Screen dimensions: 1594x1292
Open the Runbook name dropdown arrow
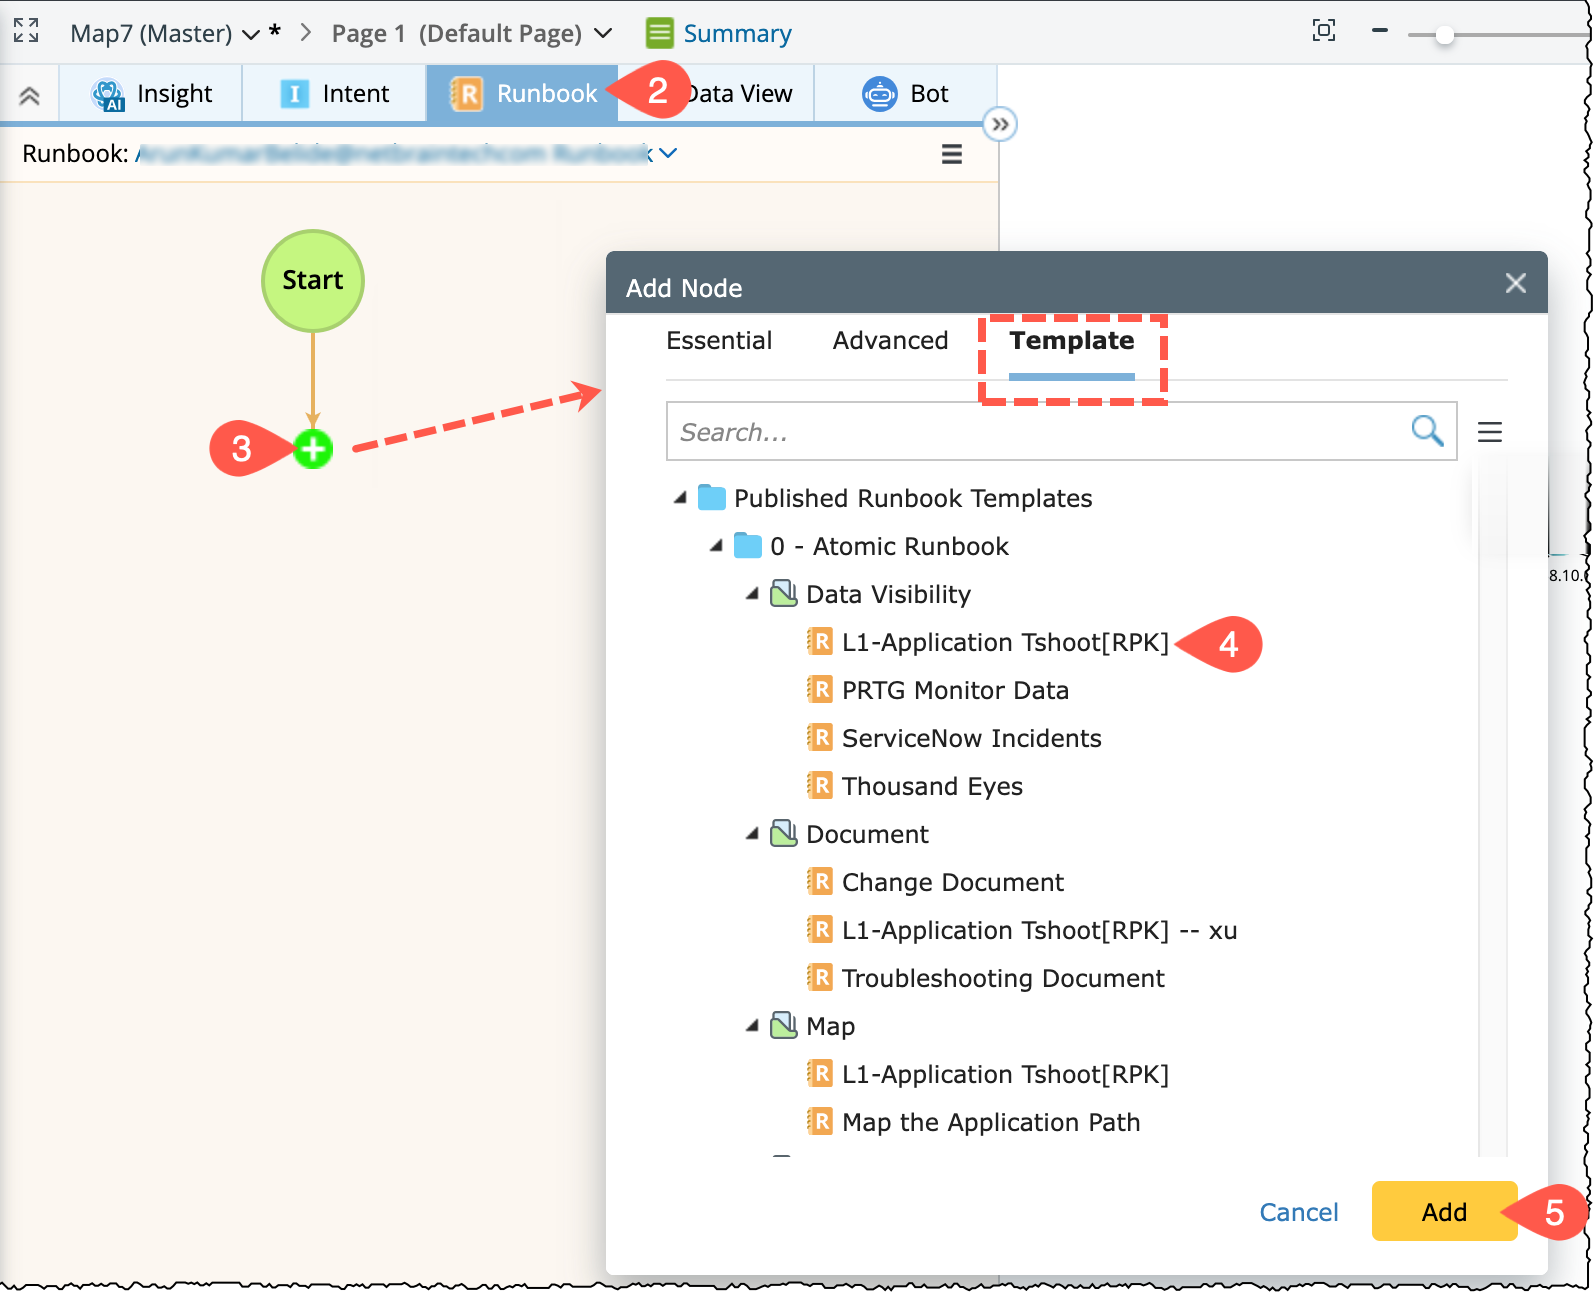(x=668, y=153)
